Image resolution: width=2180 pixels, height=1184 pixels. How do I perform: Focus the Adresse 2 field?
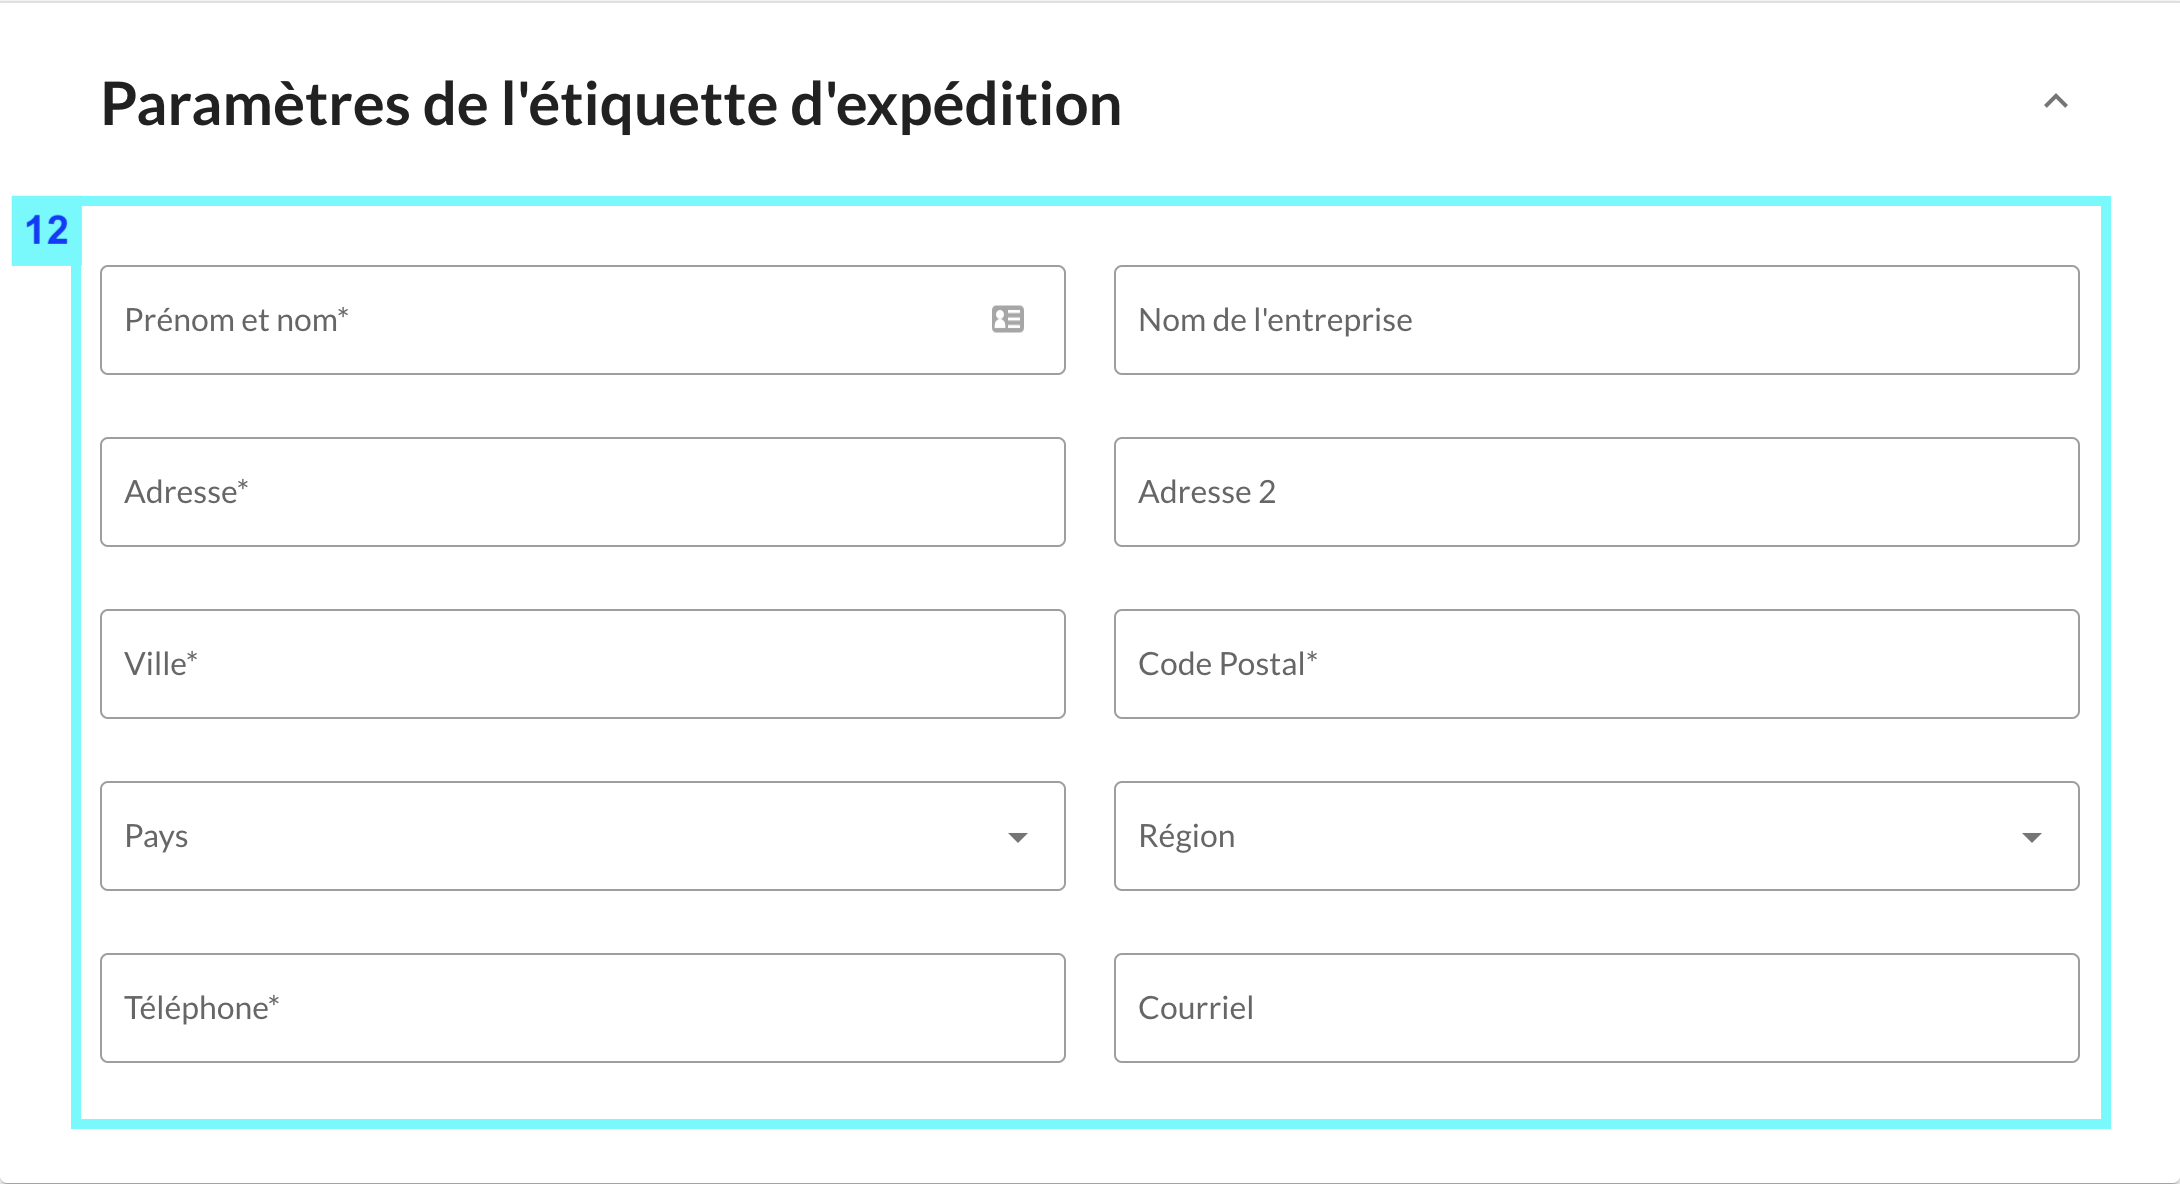pos(1597,492)
